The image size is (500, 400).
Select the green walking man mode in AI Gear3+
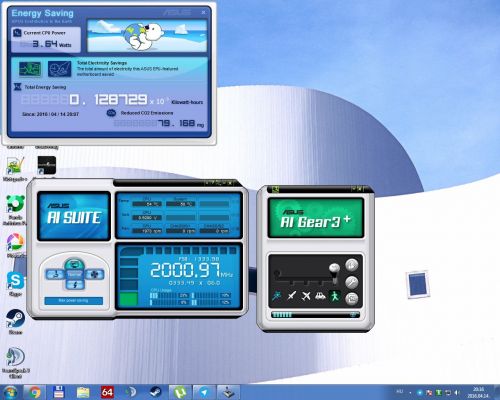[335, 296]
